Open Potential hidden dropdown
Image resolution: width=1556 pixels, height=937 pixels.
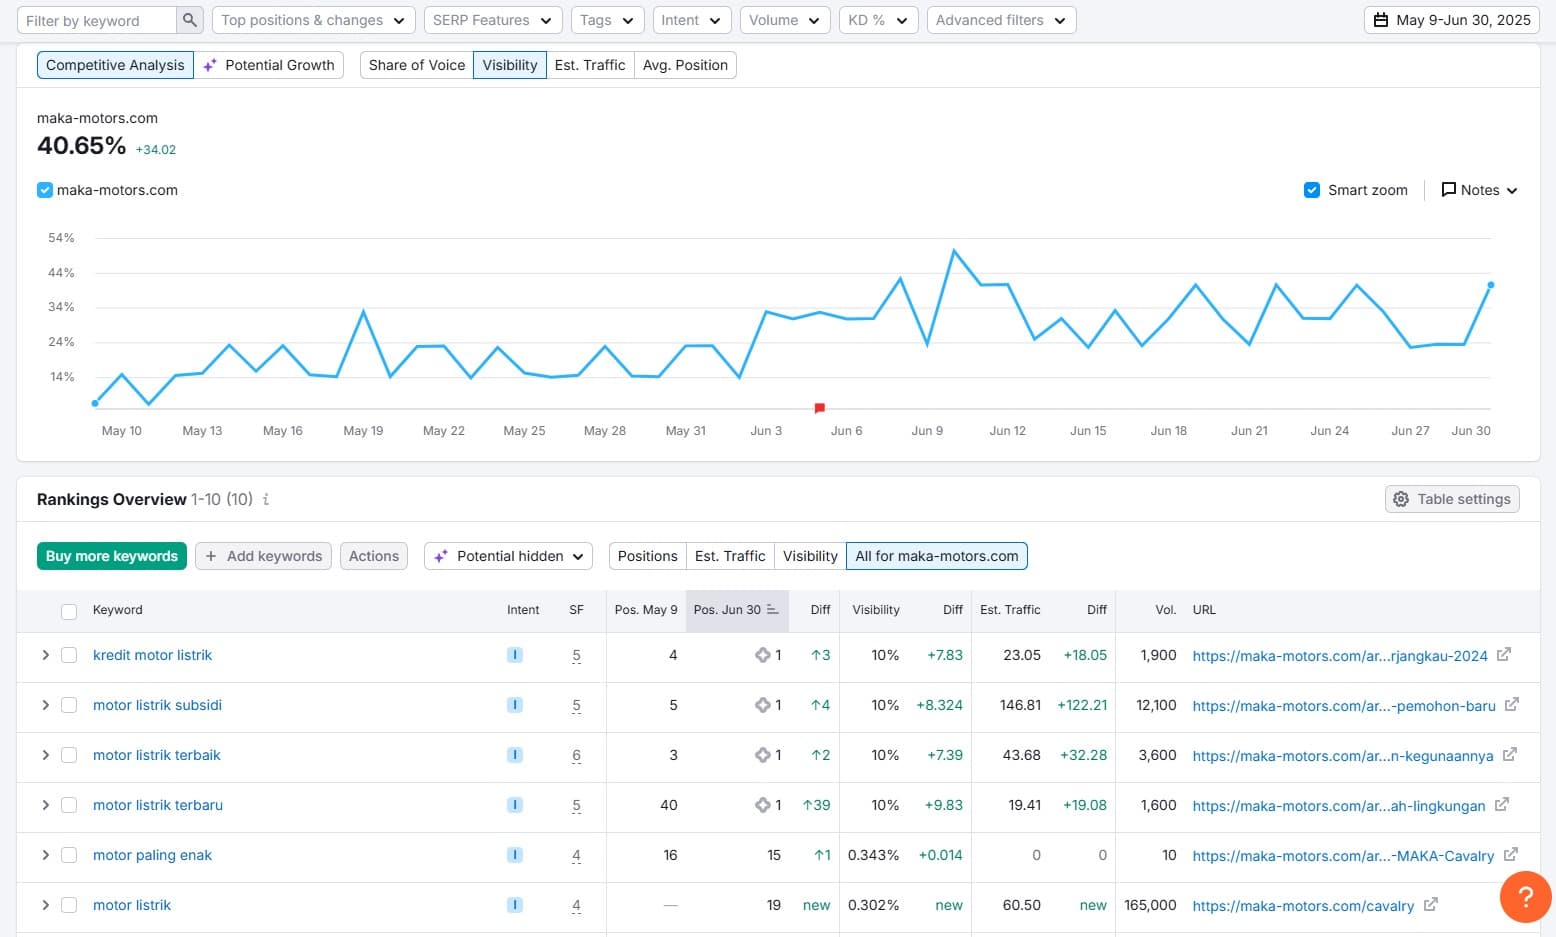pyautogui.click(x=508, y=556)
